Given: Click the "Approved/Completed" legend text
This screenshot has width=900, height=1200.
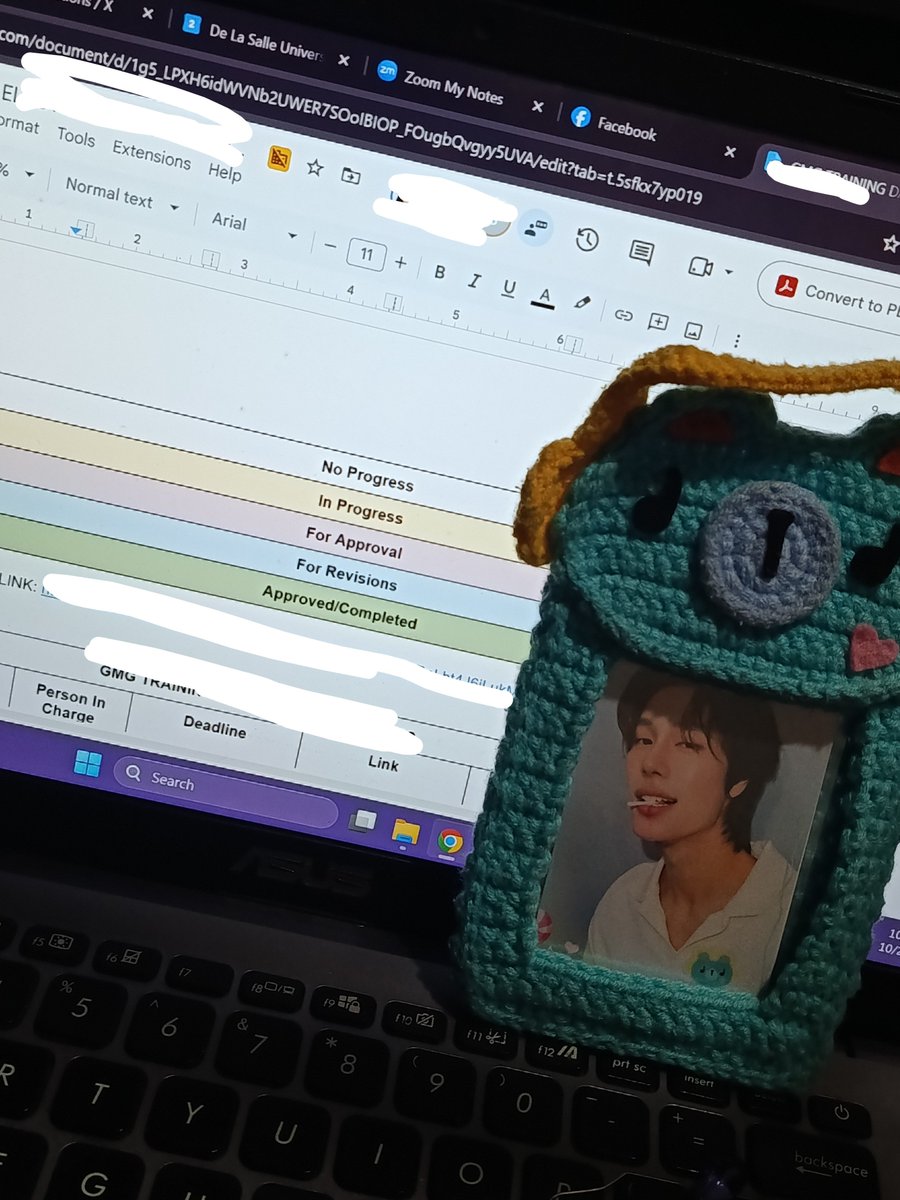Looking at the screenshot, I should pyautogui.click(x=339, y=606).
